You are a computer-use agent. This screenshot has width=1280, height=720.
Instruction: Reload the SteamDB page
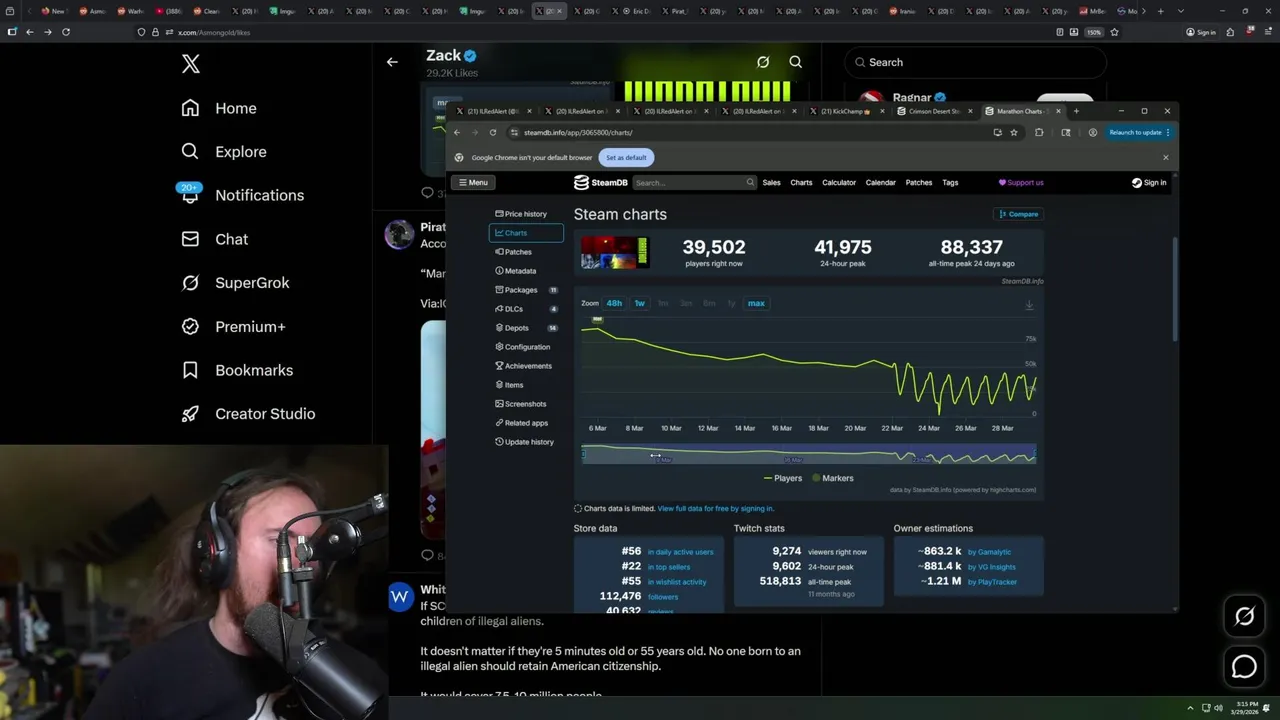click(x=492, y=132)
